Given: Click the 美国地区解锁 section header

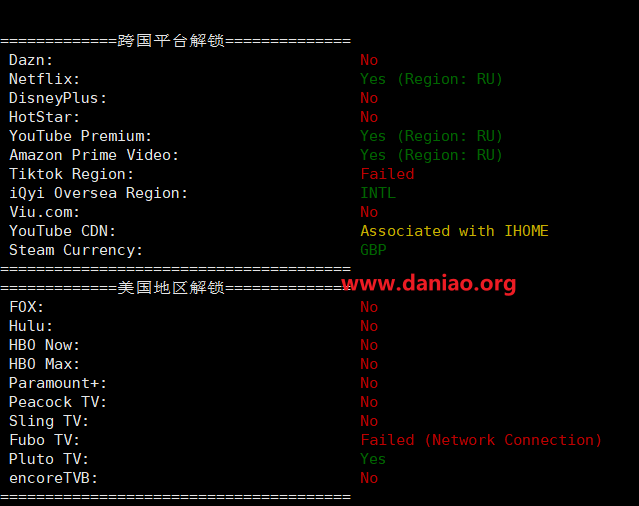Looking at the screenshot, I should [171, 288].
